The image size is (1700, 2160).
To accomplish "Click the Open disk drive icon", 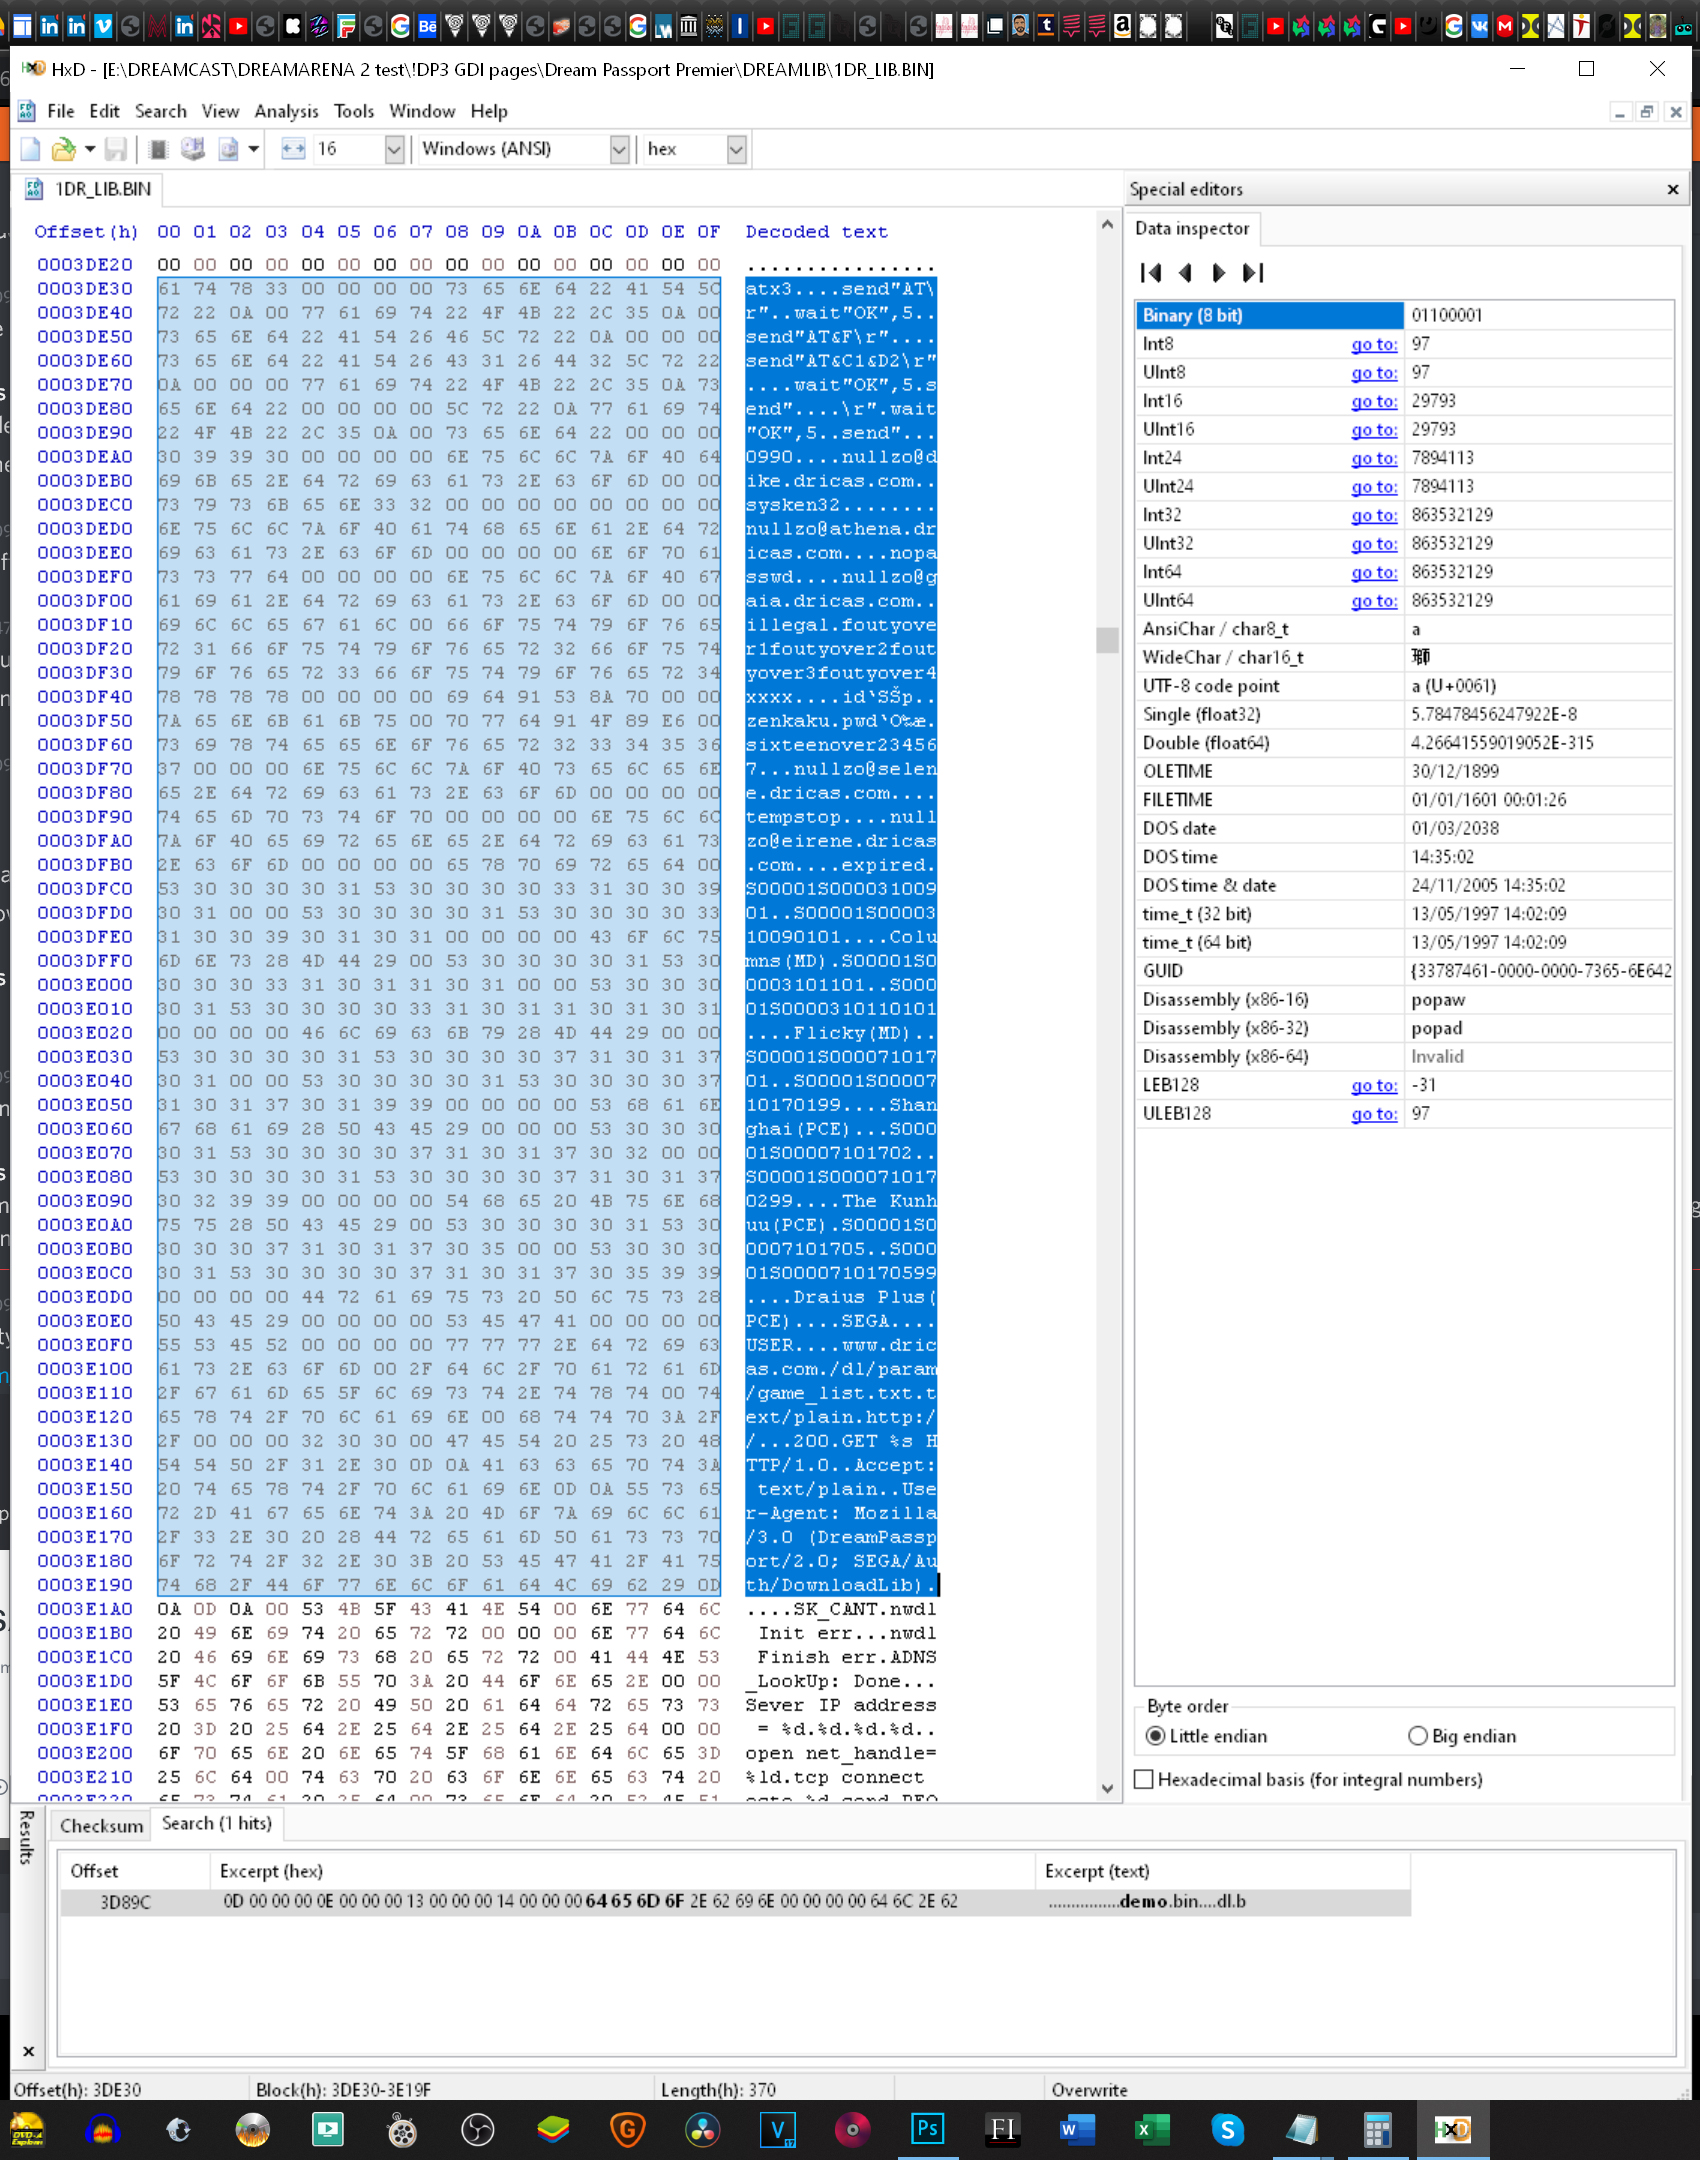I will coord(192,149).
